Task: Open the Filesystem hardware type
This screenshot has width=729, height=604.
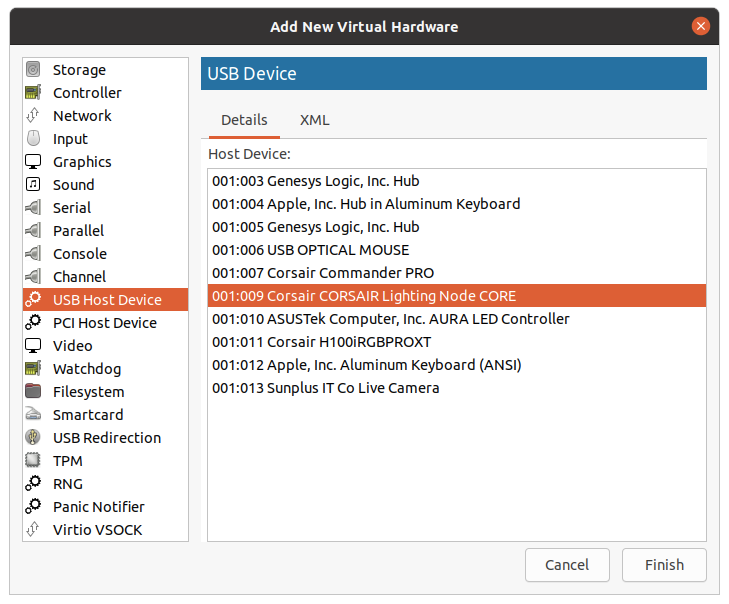Action: (x=88, y=392)
